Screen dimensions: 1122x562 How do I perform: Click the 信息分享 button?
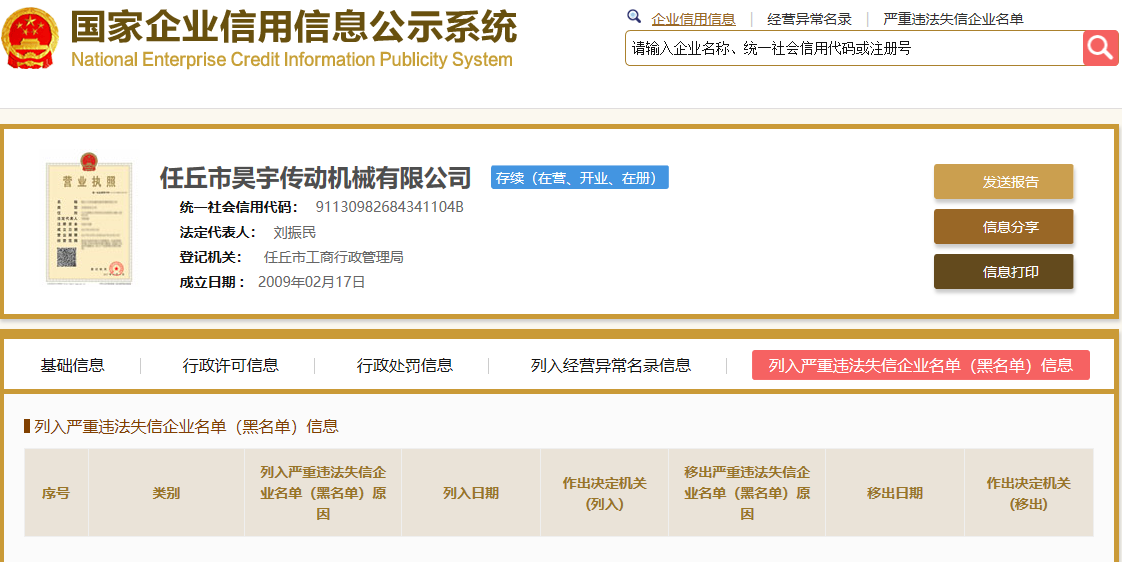[1003, 227]
